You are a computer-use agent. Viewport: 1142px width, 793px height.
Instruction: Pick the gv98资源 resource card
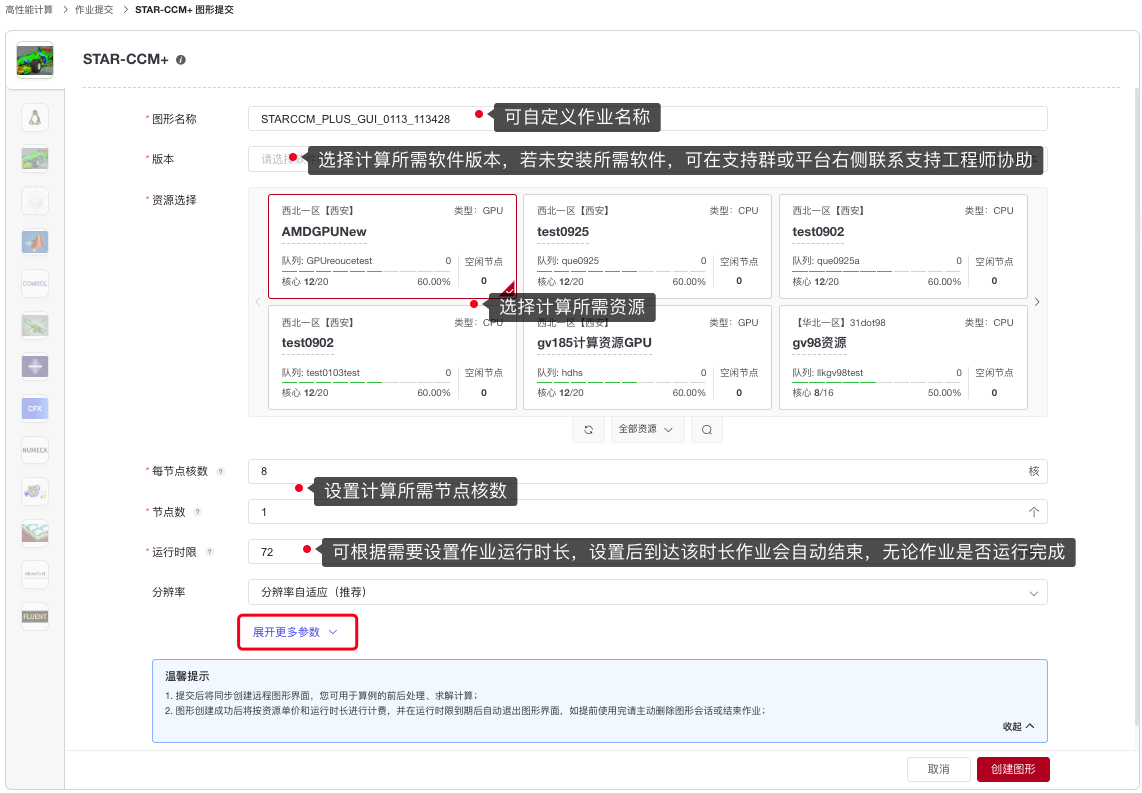pos(902,357)
